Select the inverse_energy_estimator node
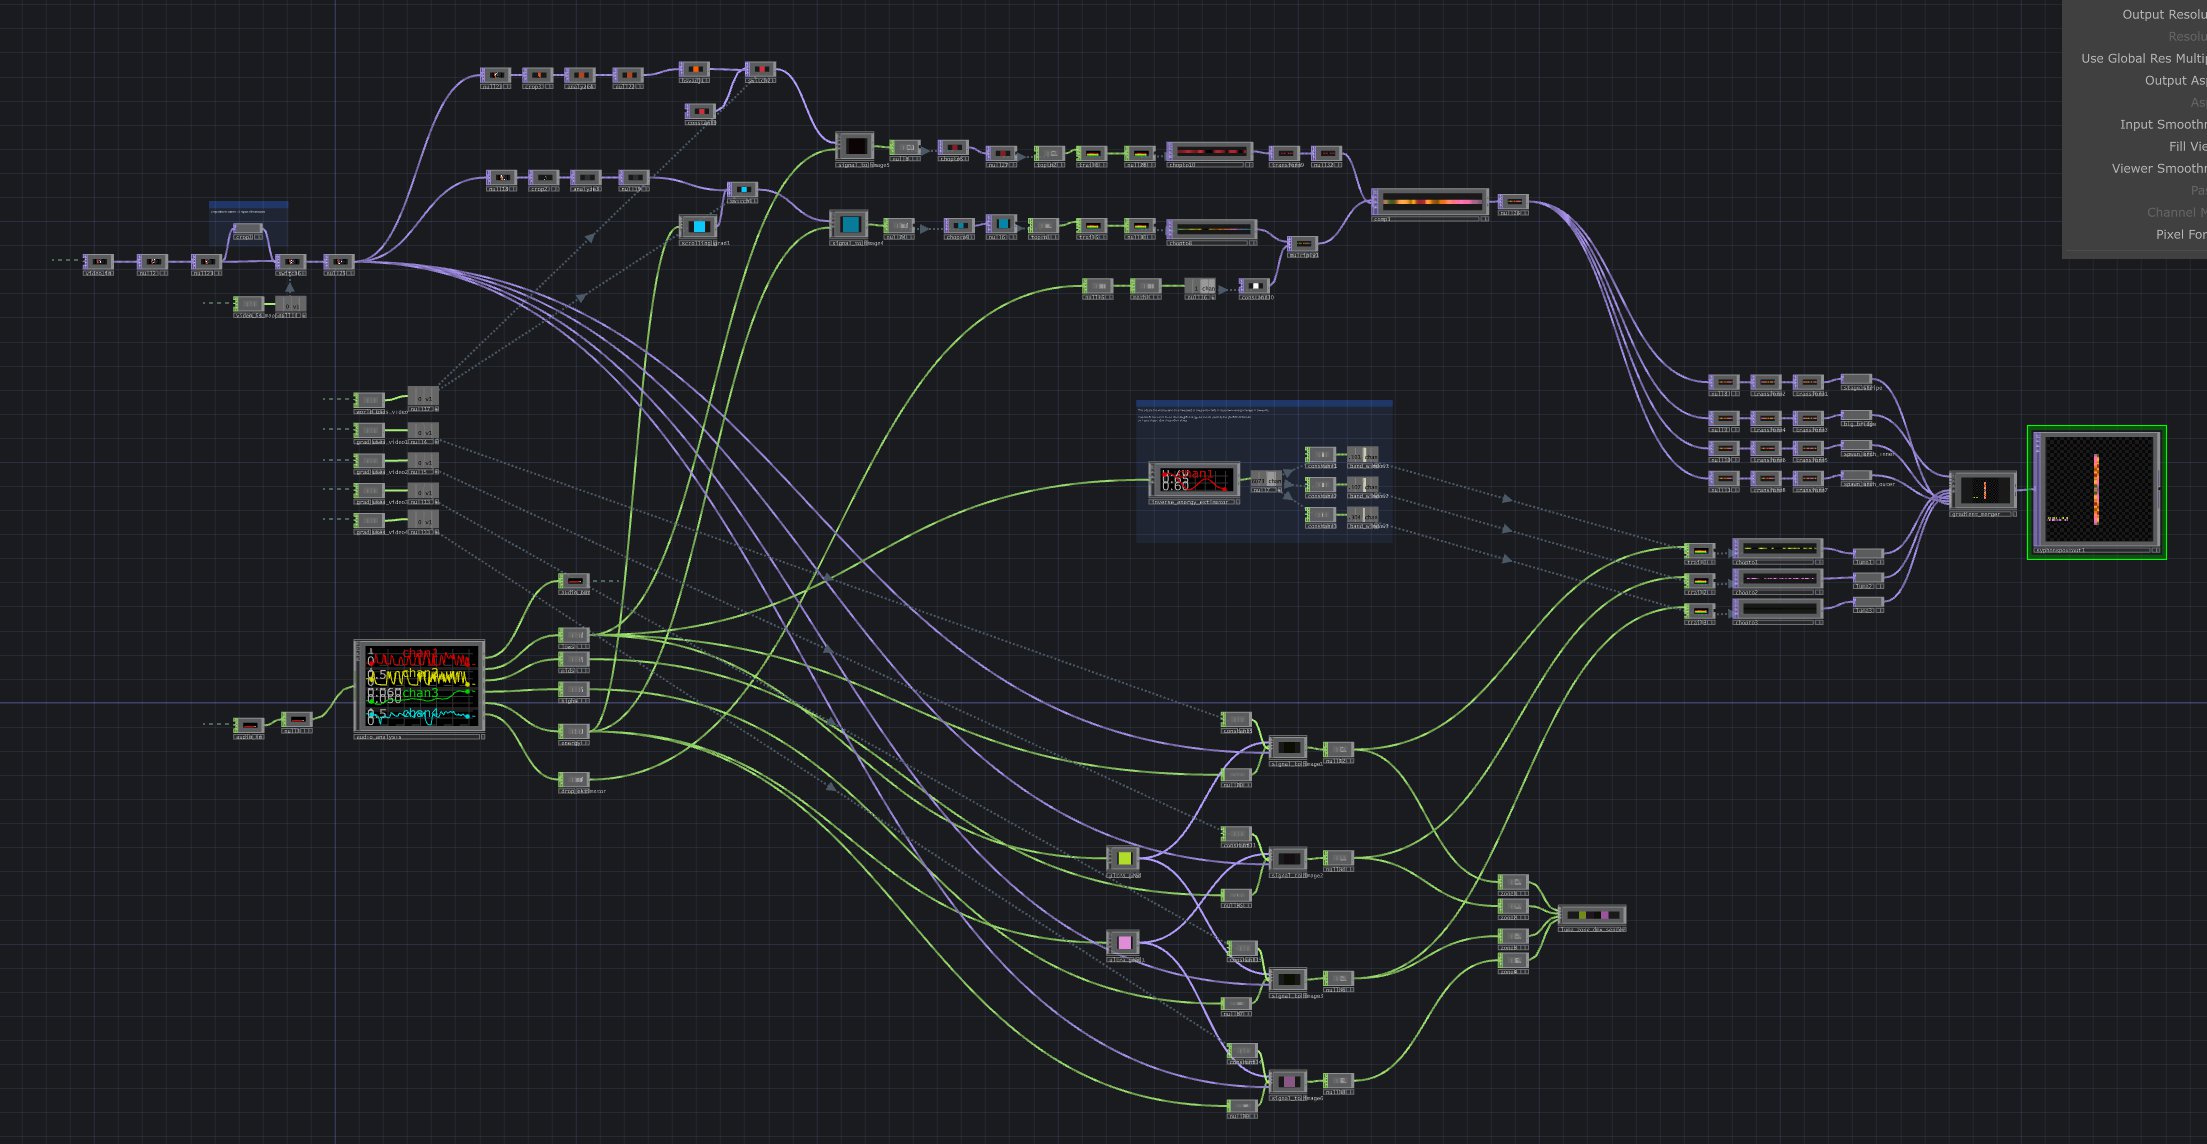This screenshot has width=2207, height=1144. pyautogui.click(x=1194, y=483)
